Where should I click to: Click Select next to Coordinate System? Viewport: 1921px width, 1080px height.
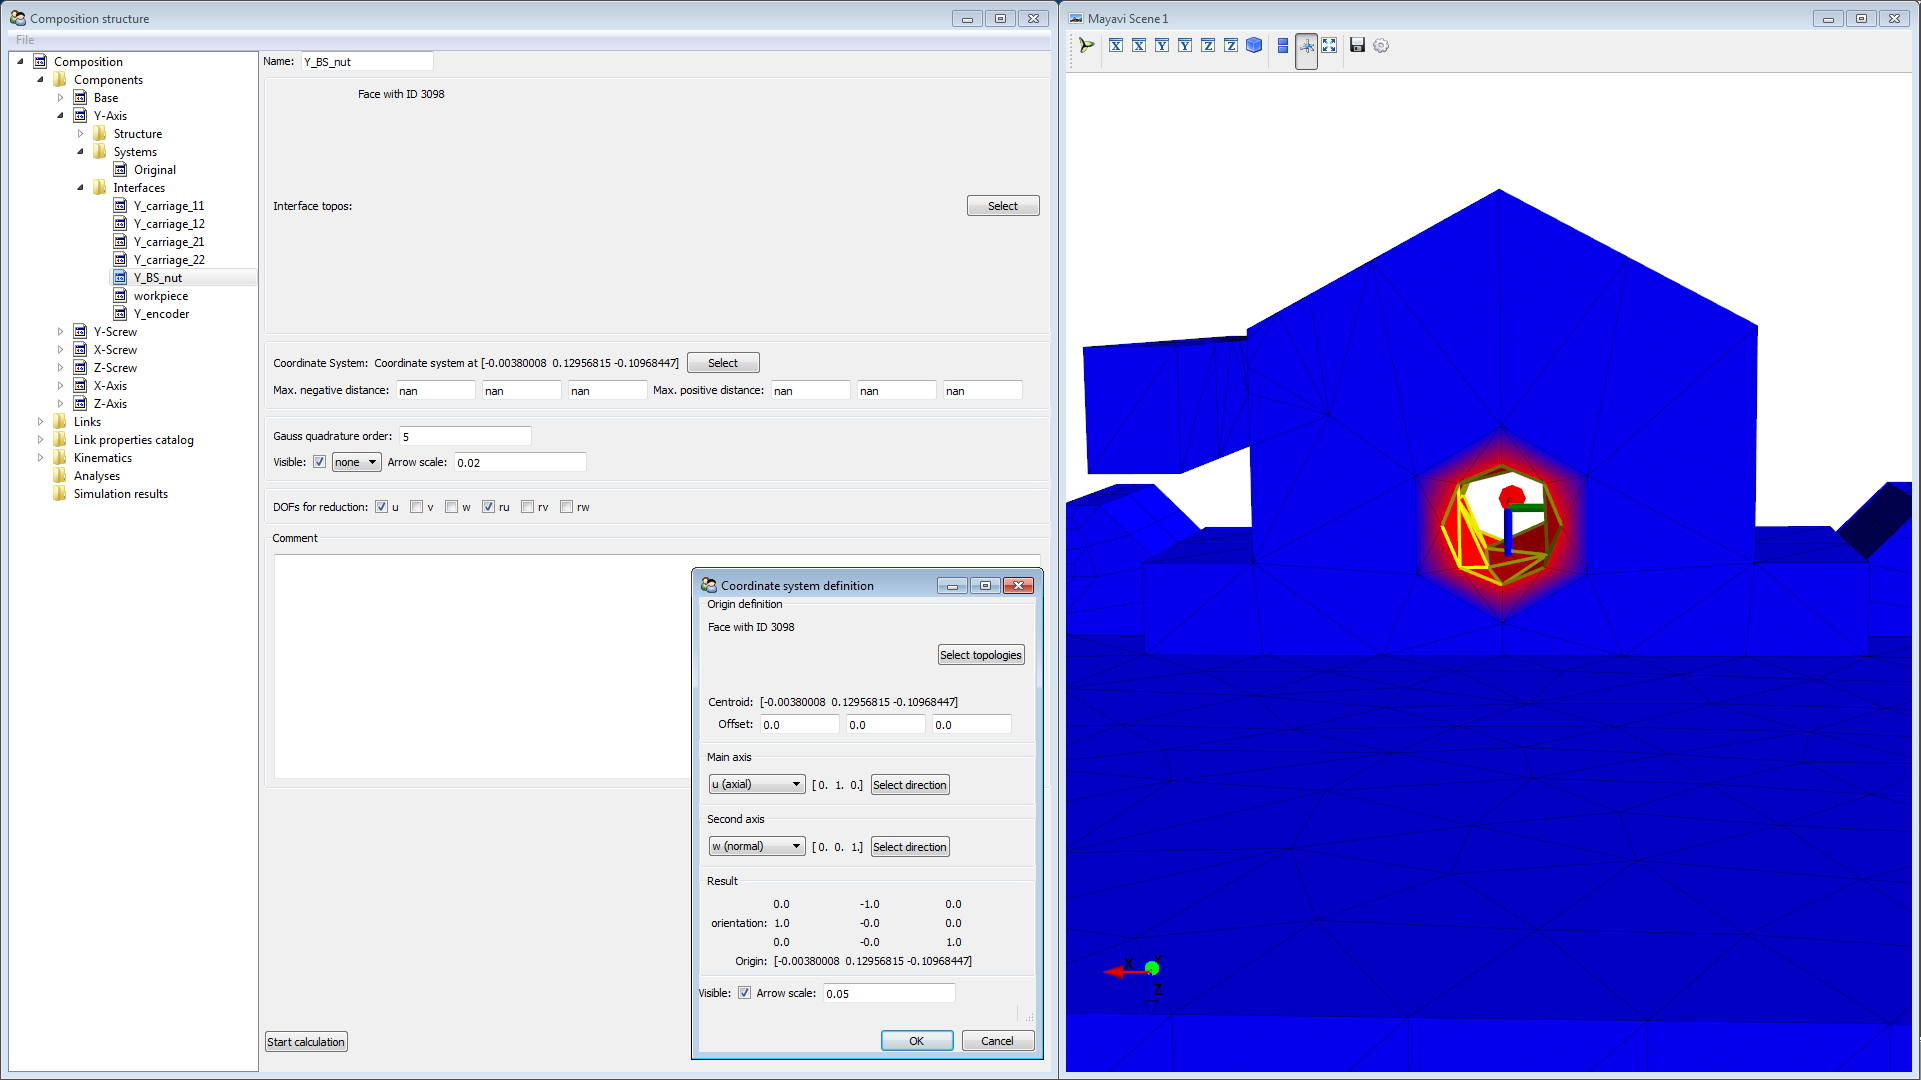click(x=723, y=363)
